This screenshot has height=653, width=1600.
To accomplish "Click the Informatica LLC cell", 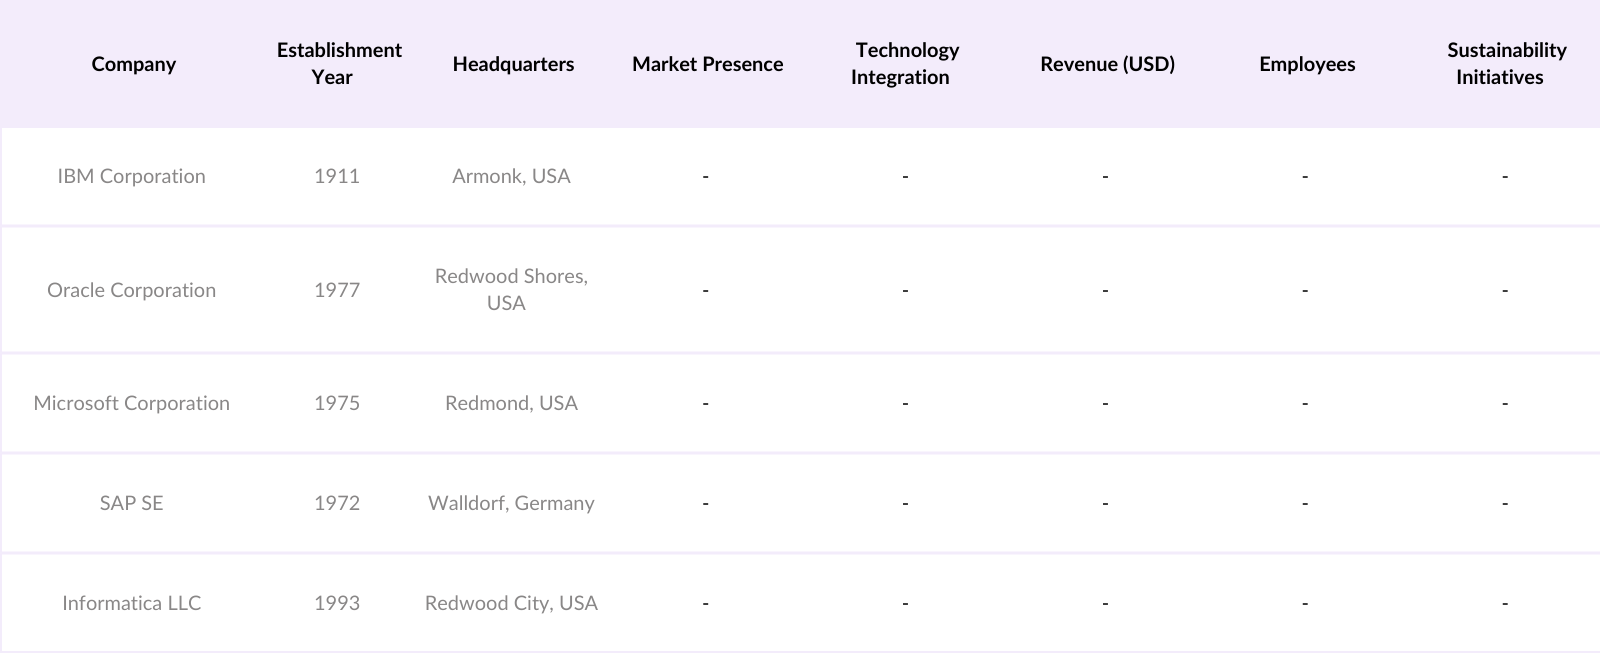I will point(131,603).
